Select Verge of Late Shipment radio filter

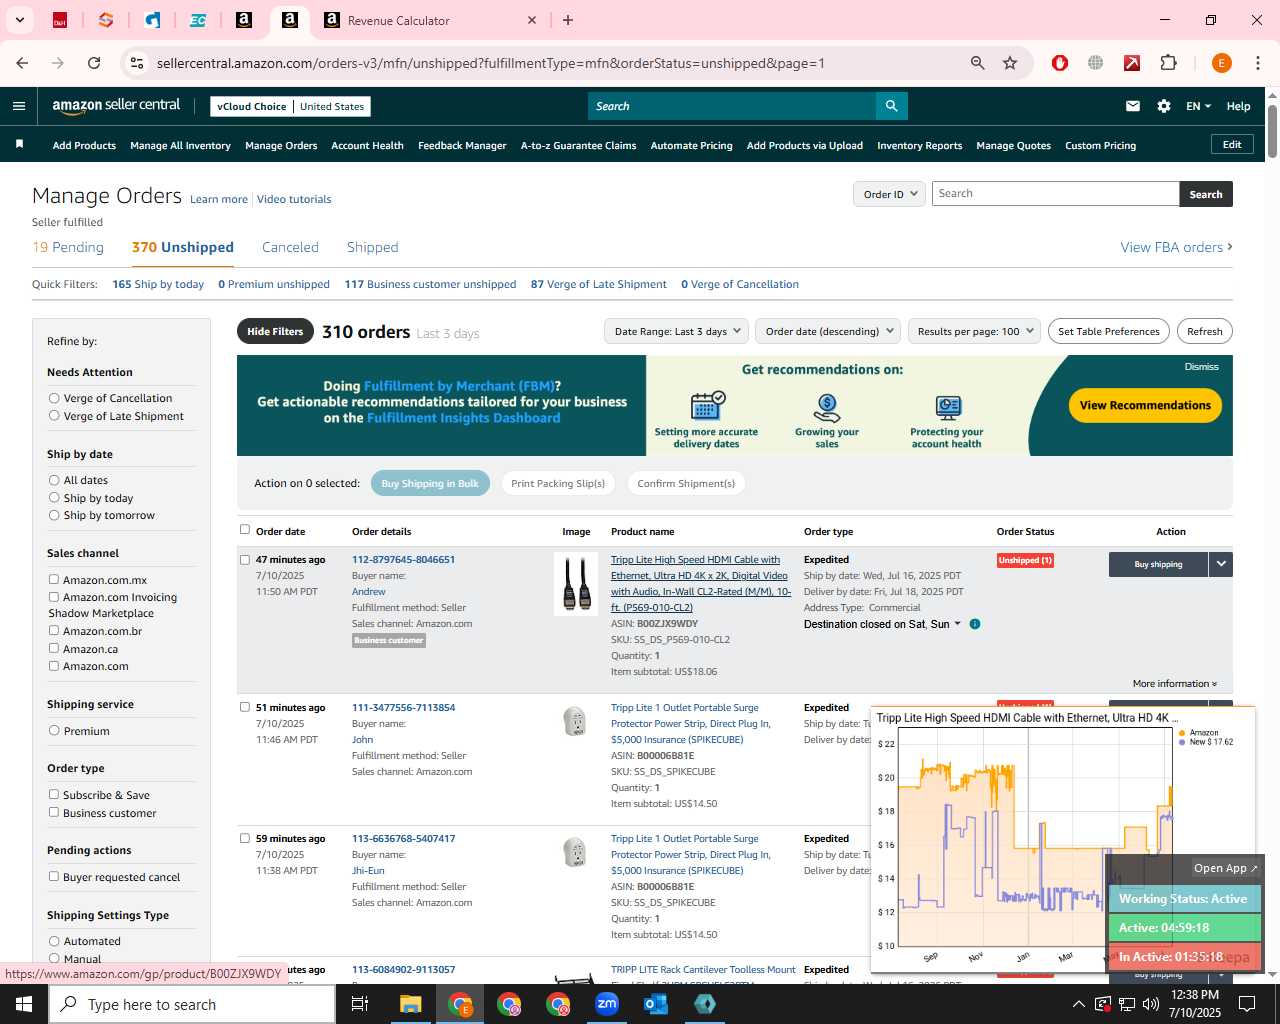pos(54,416)
